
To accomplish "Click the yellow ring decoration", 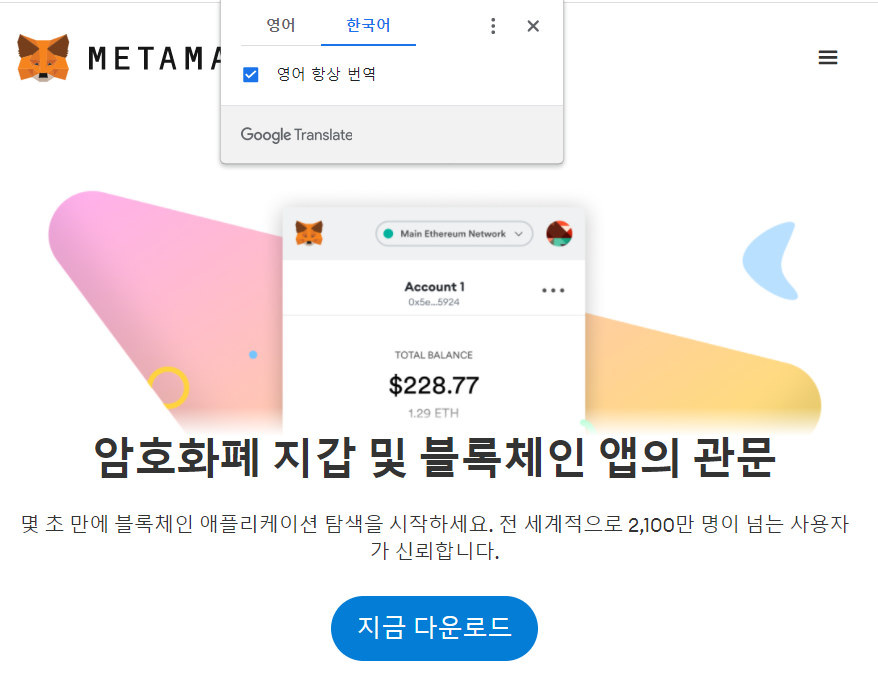I will (169, 387).
